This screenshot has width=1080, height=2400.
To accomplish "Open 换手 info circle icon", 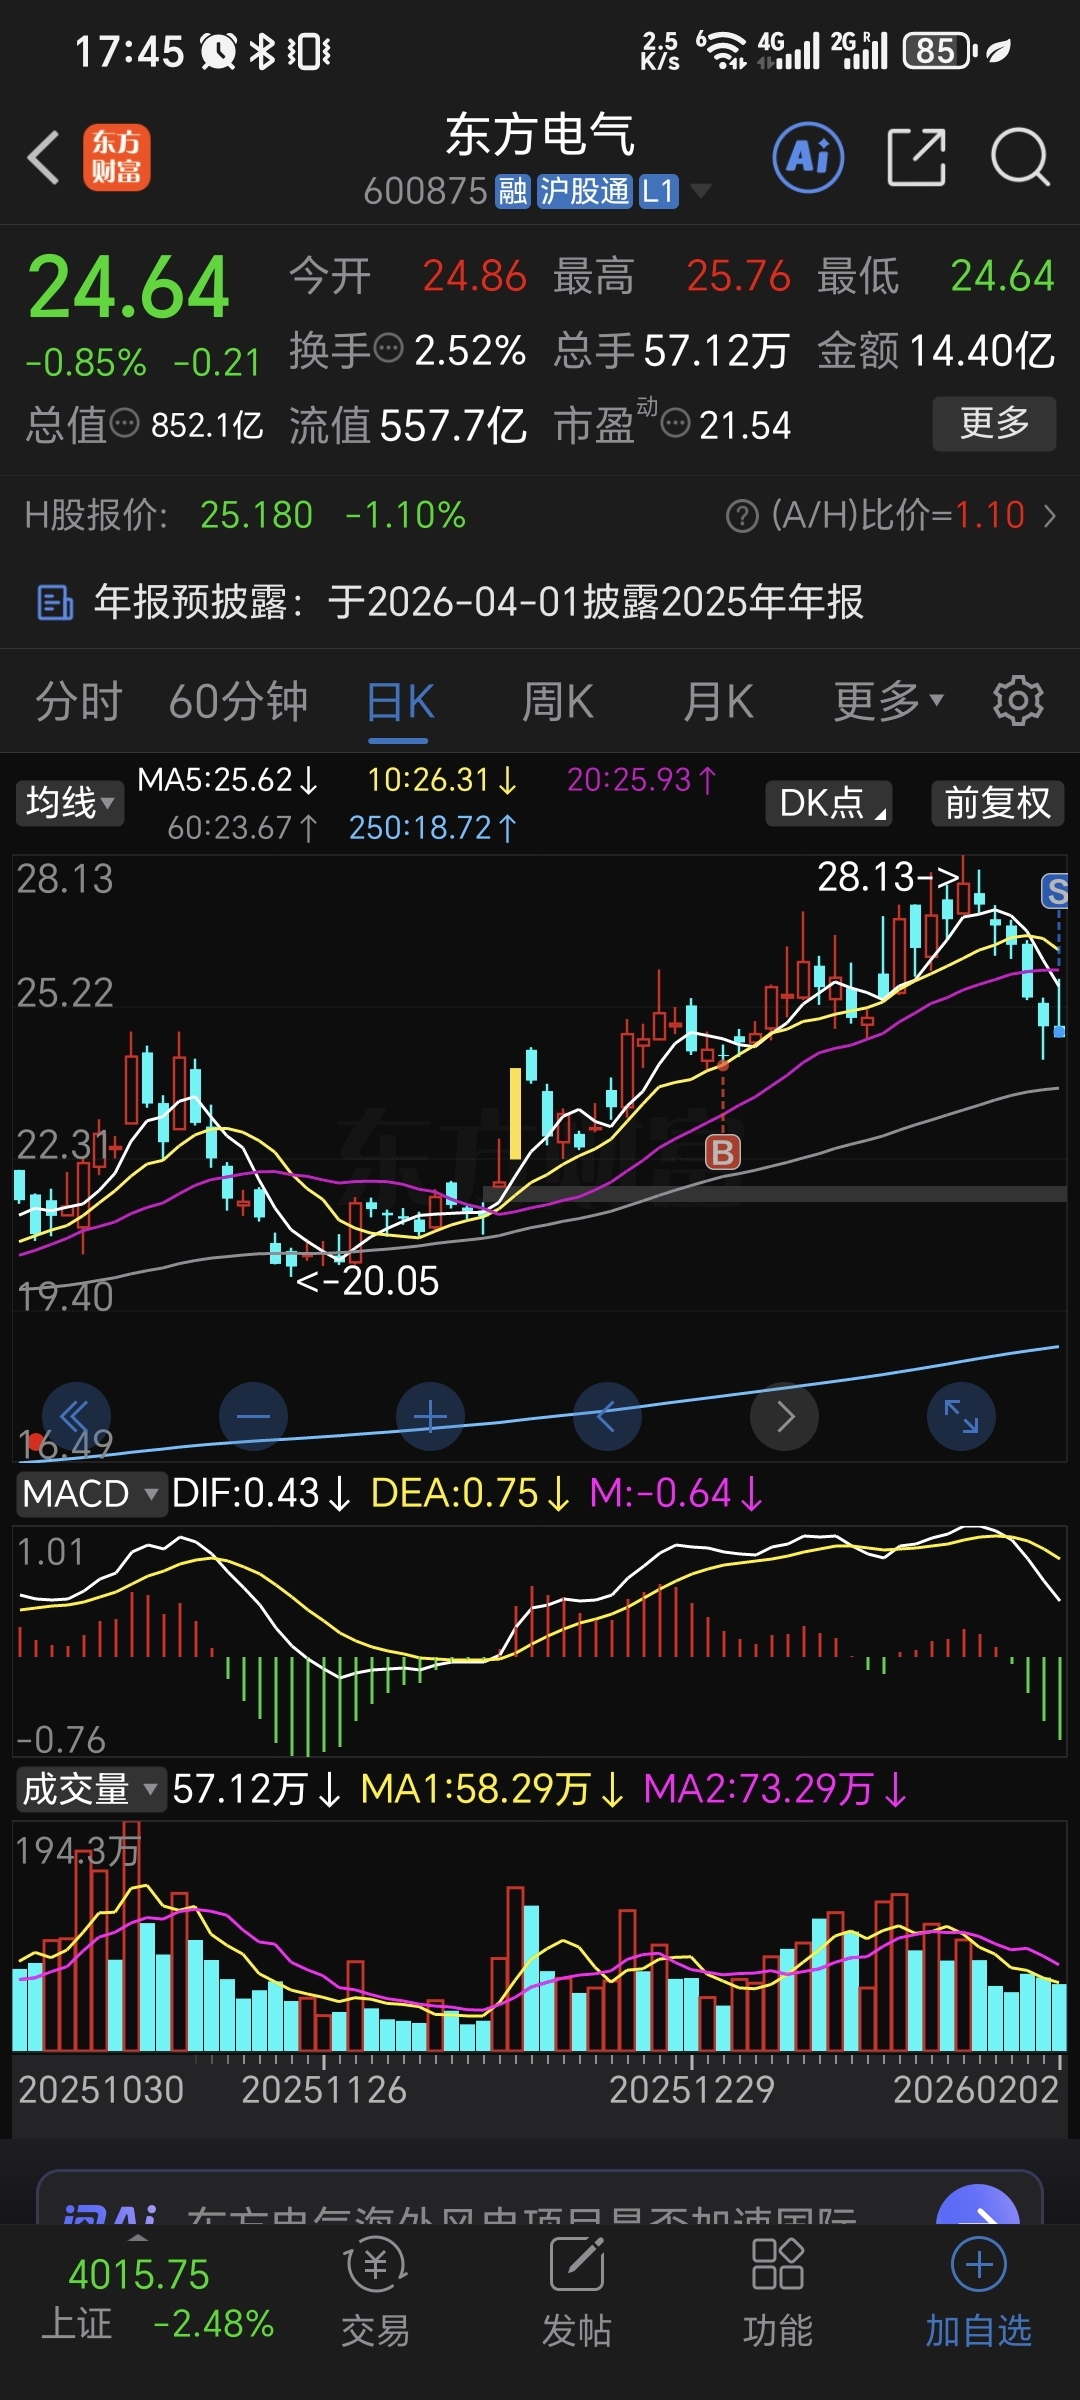I will [388, 349].
